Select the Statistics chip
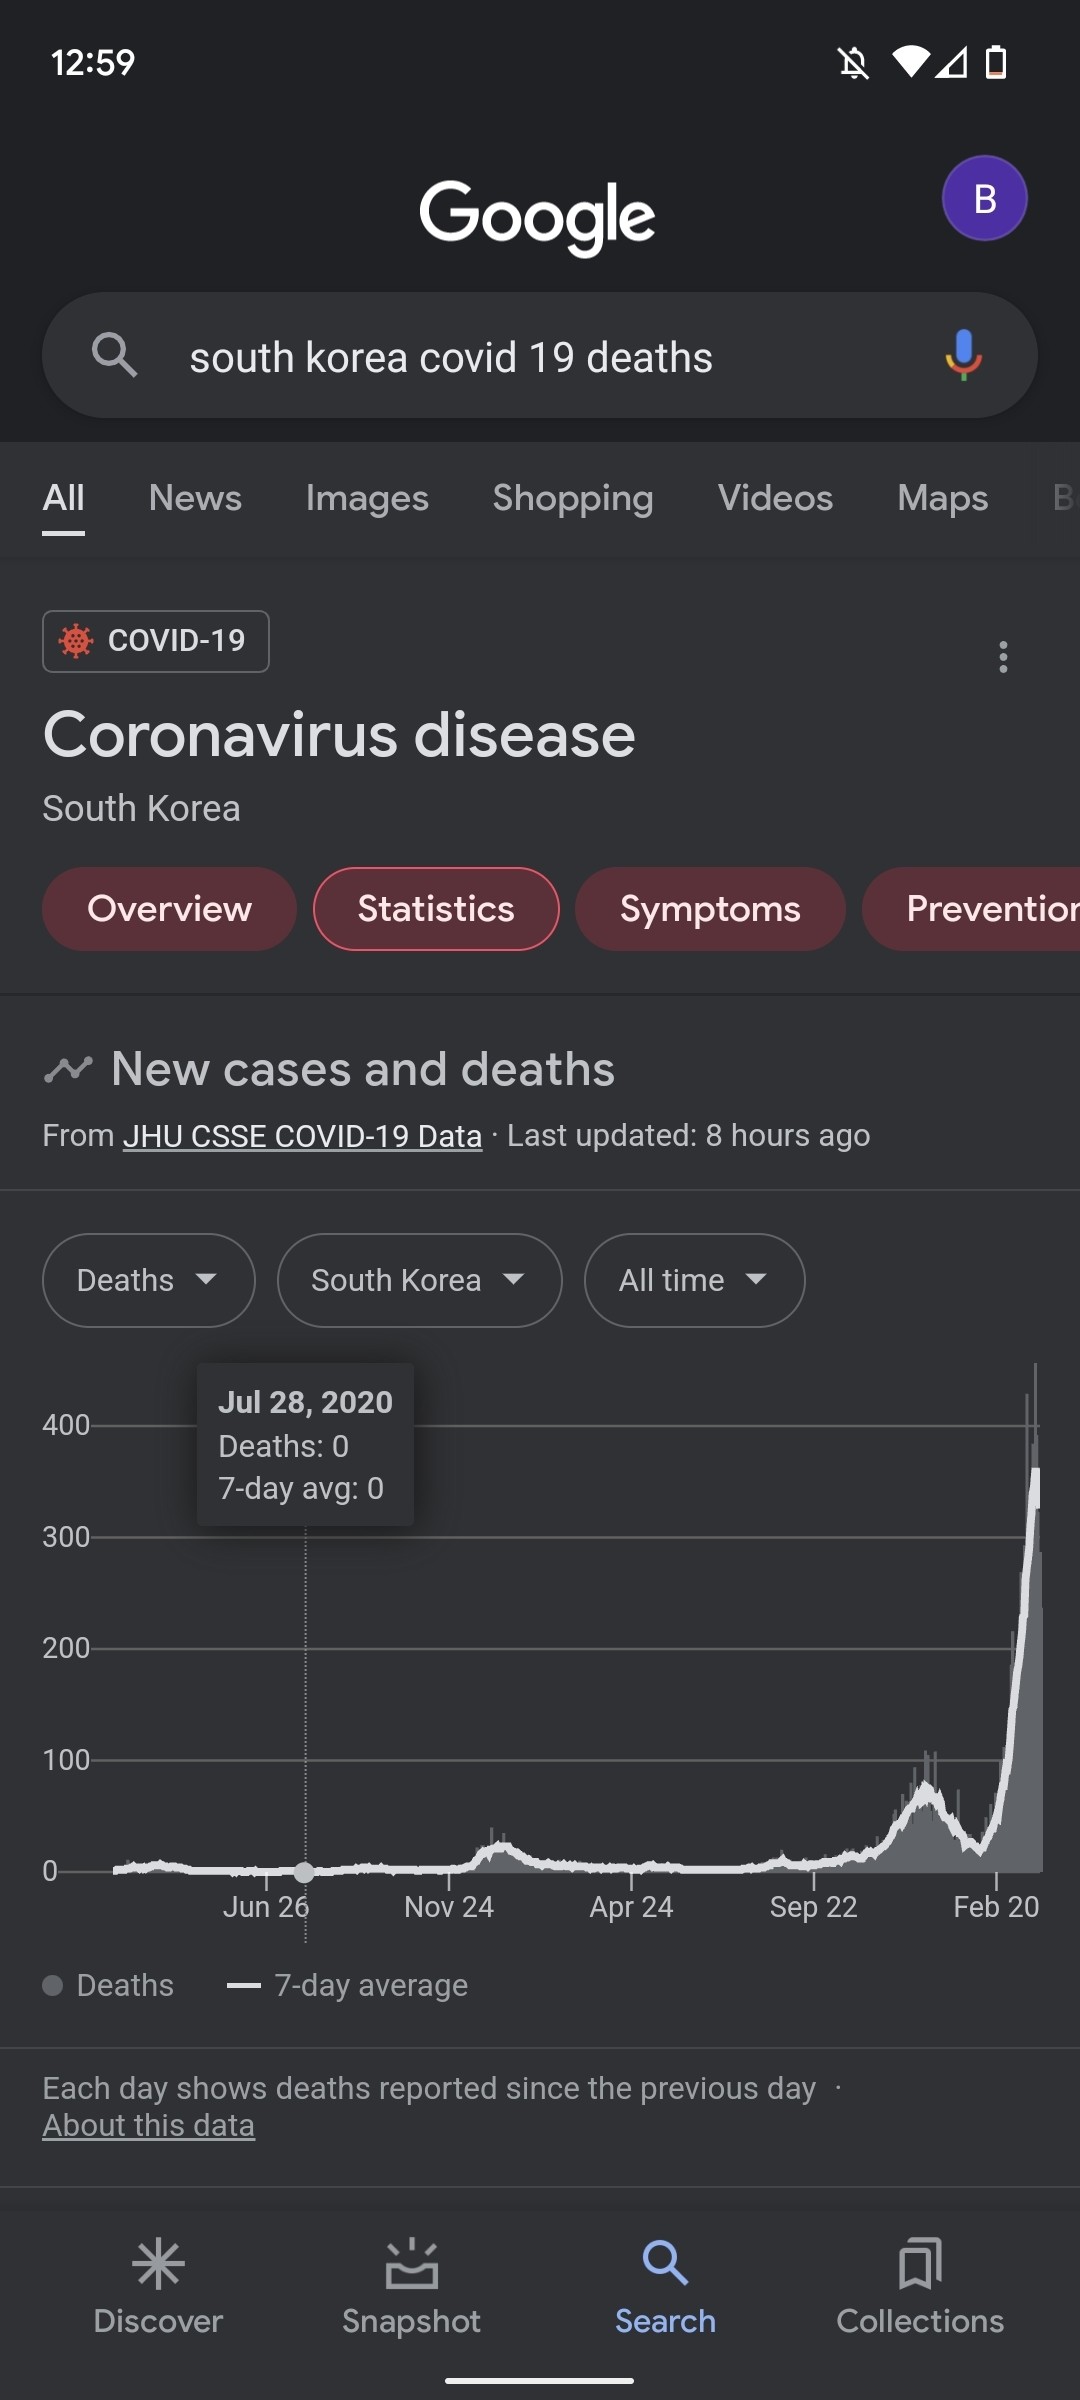 436,909
